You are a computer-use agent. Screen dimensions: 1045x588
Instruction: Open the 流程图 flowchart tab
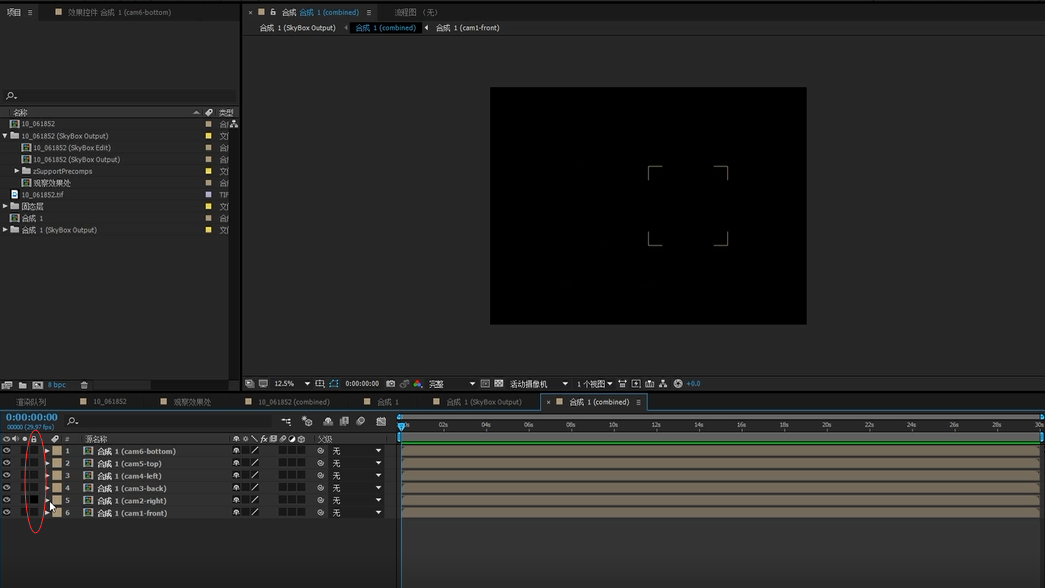click(x=415, y=12)
